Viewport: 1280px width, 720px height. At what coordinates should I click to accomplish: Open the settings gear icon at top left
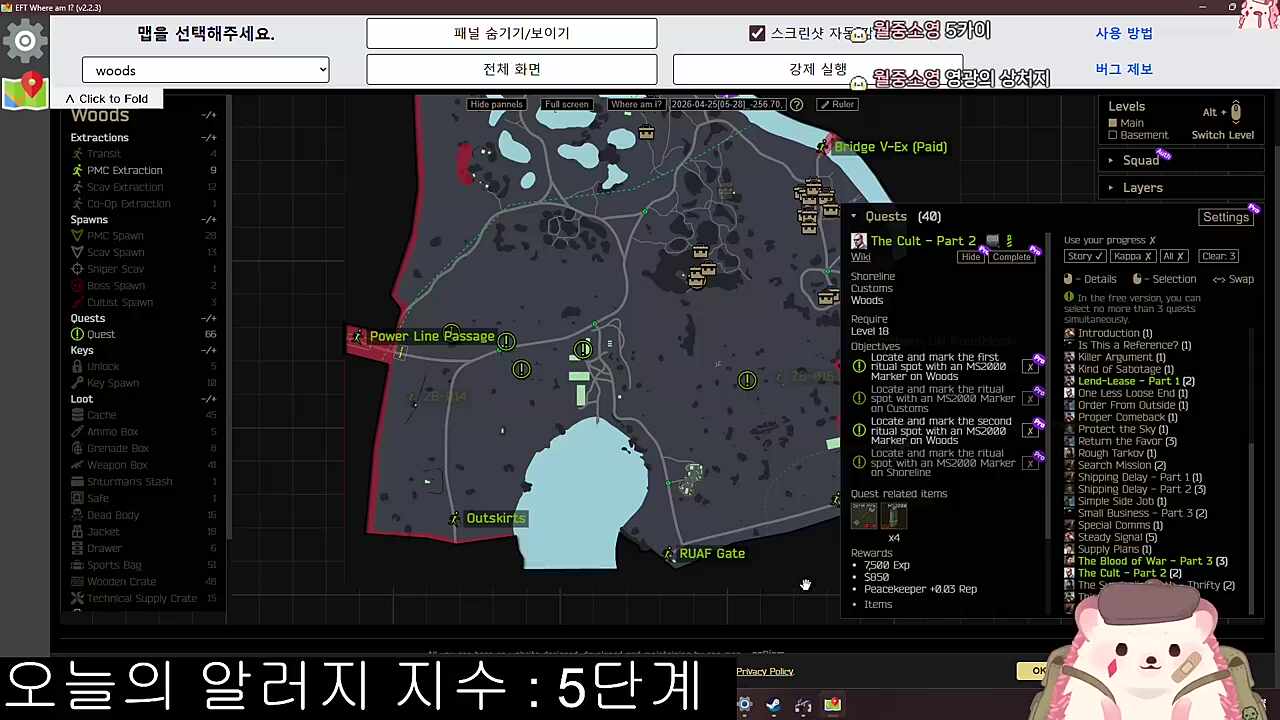tap(25, 41)
